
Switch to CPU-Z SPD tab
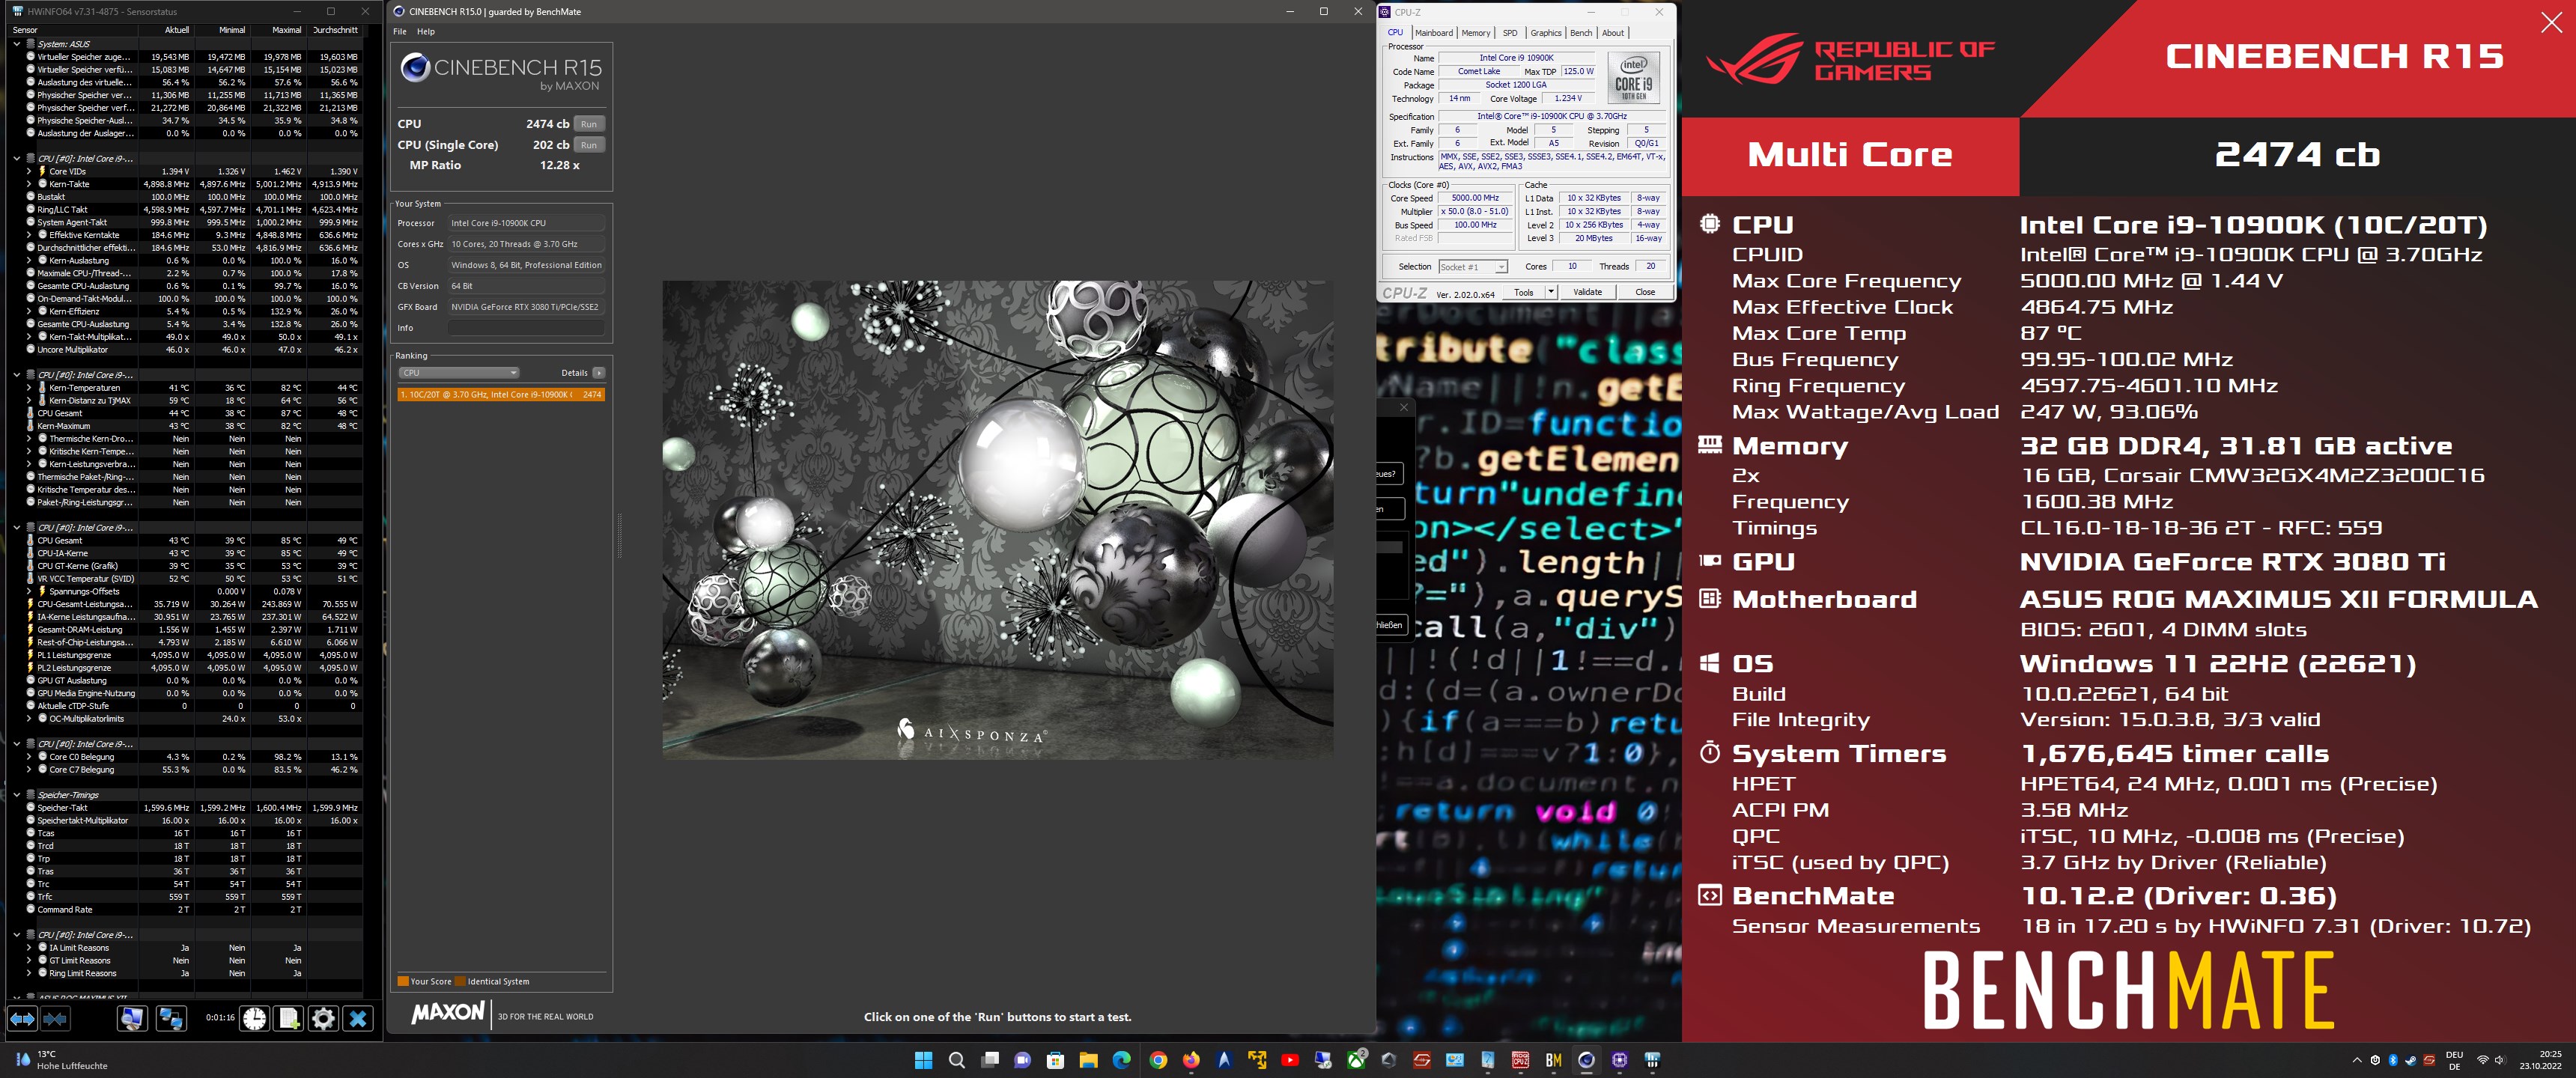[x=1510, y=33]
